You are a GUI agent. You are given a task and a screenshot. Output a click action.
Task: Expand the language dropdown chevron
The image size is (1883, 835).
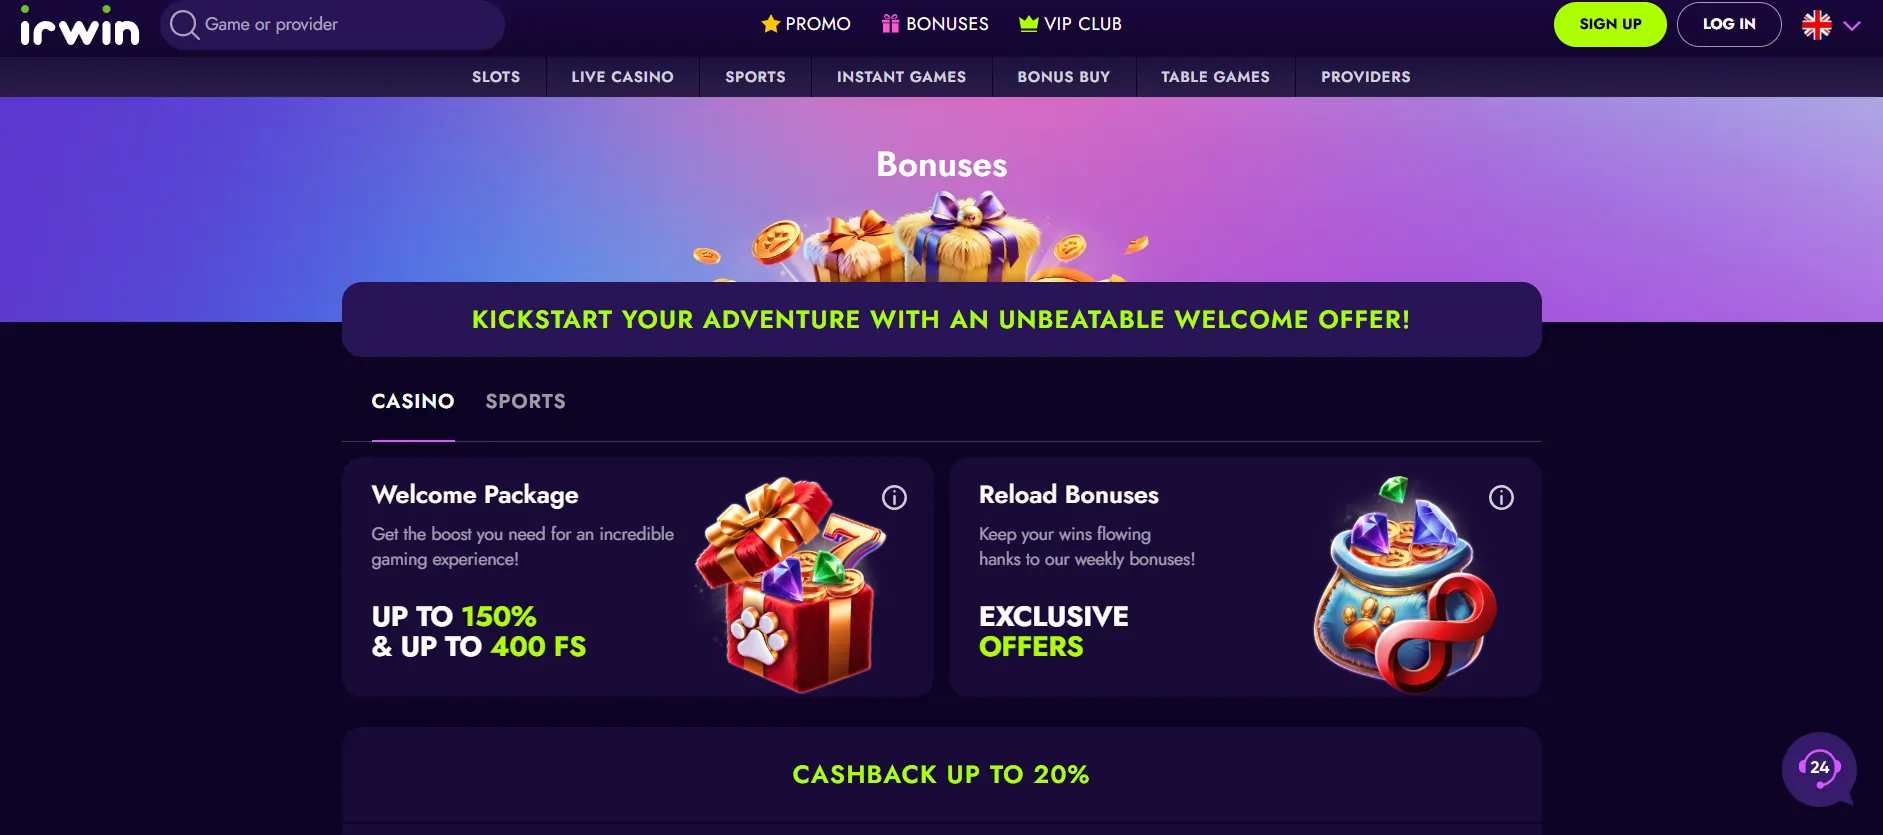[1852, 26]
